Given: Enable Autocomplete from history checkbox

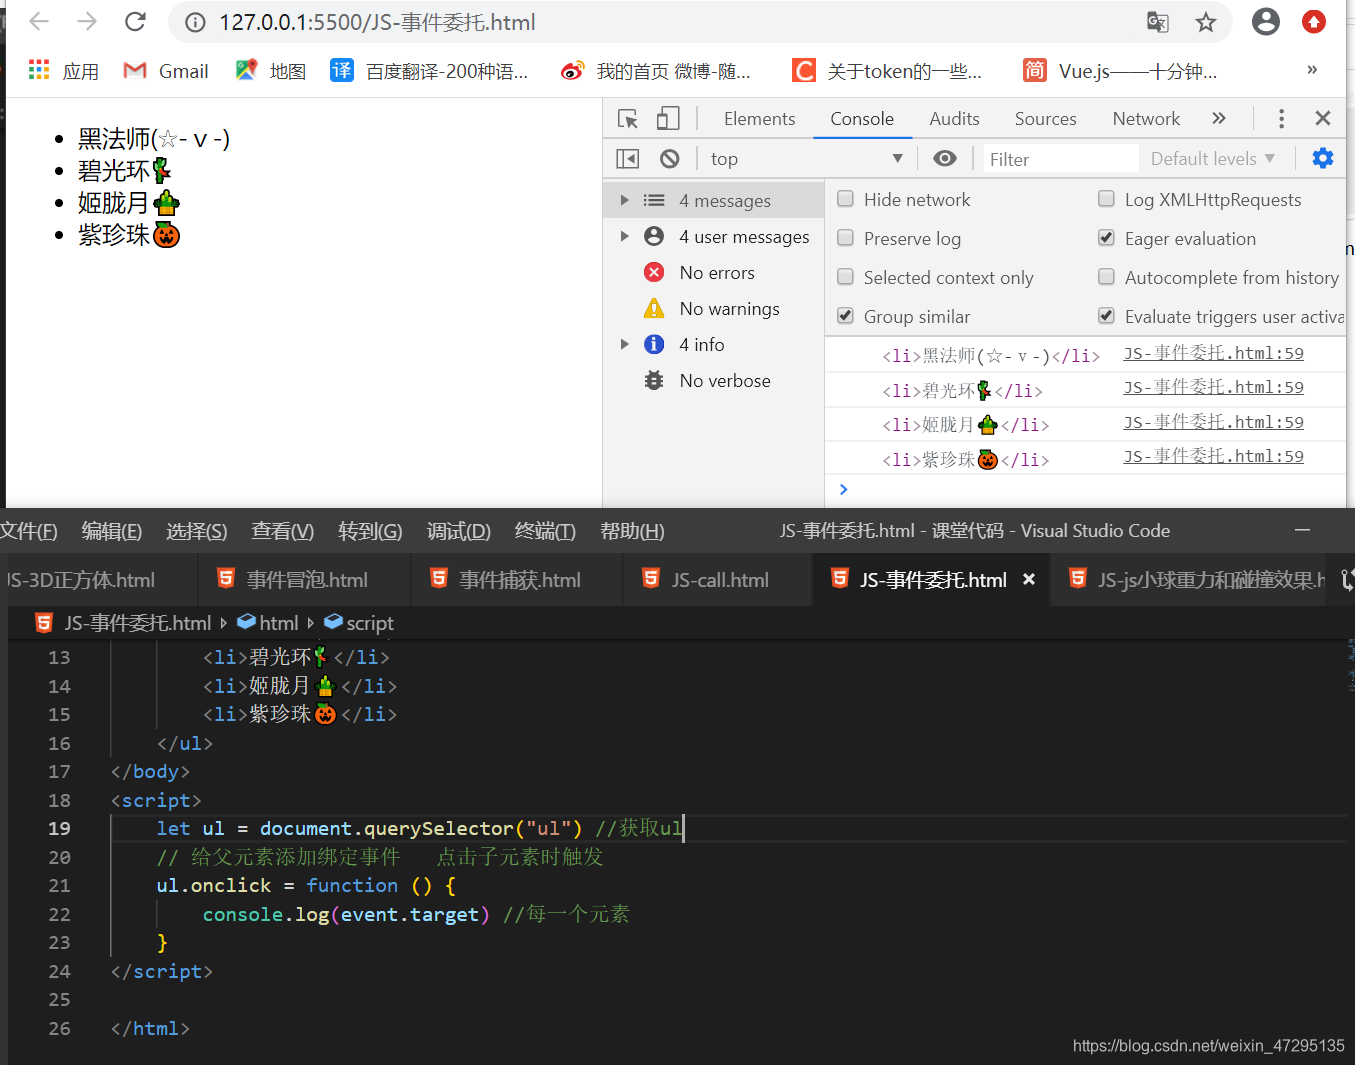Looking at the screenshot, I should coord(1107,277).
